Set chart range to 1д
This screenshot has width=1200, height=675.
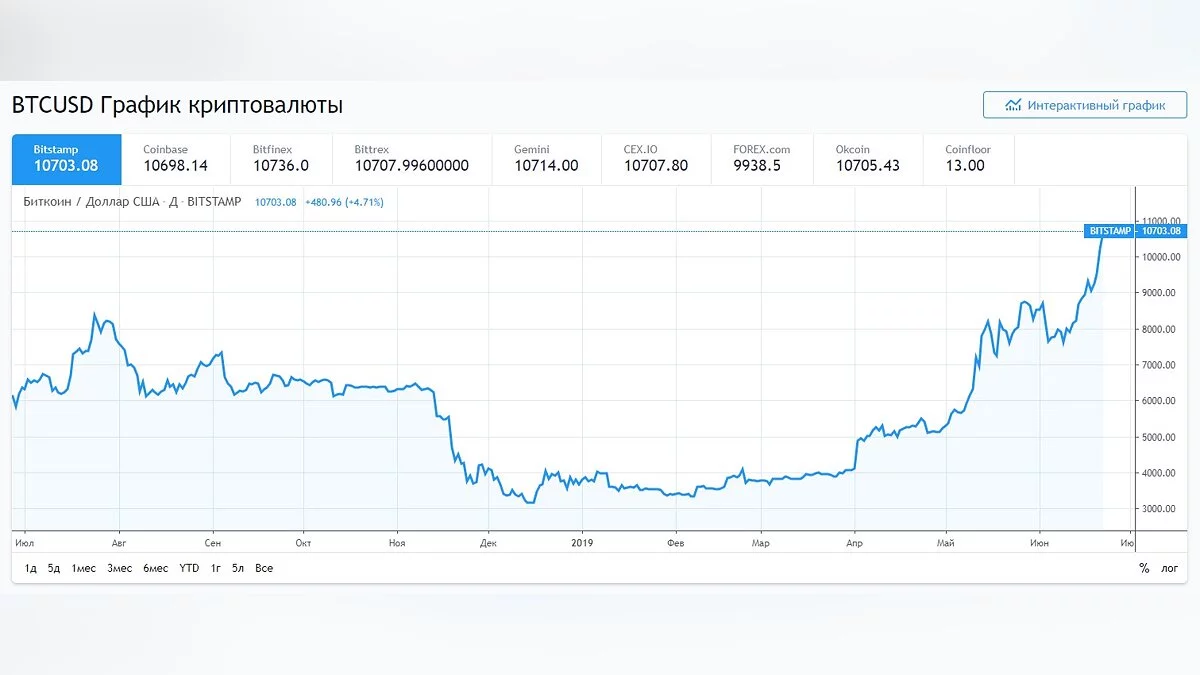(31, 568)
